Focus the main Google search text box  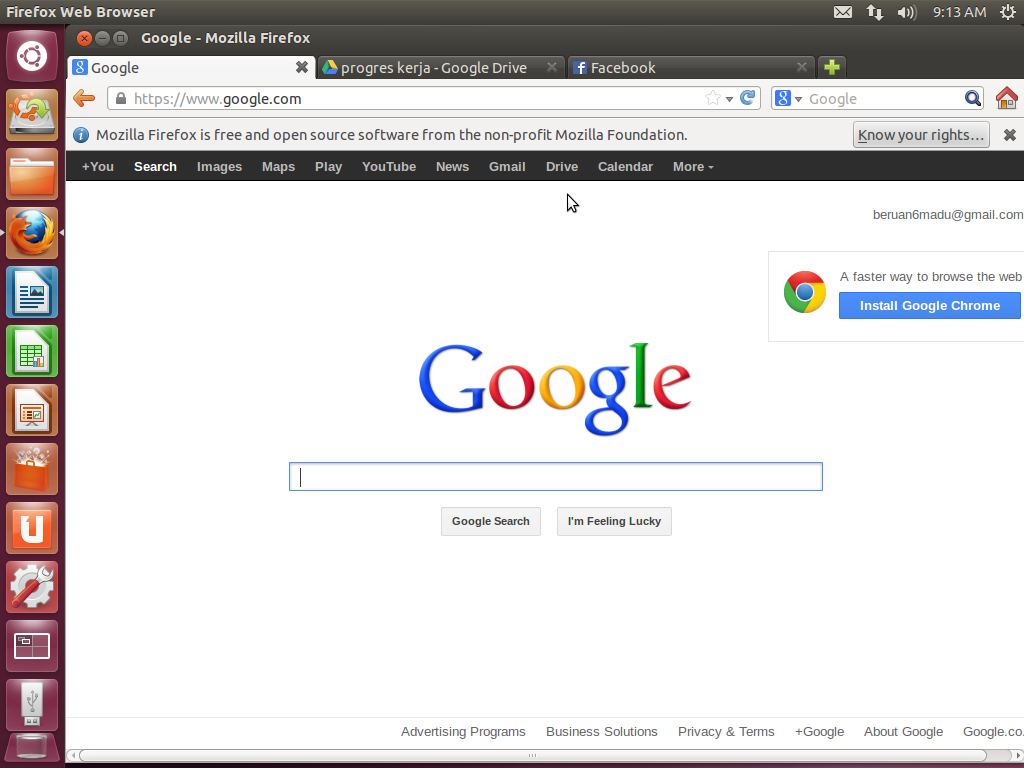(556, 477)
